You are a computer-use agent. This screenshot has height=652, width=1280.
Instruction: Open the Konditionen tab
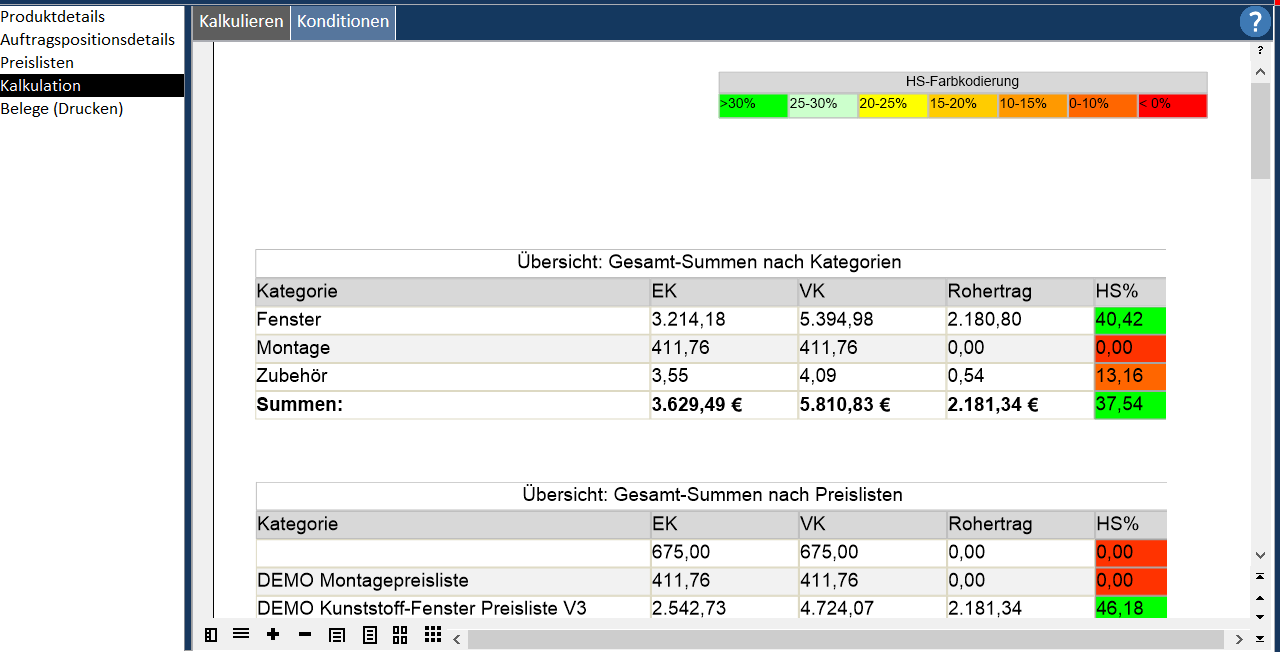coord(343,22)
